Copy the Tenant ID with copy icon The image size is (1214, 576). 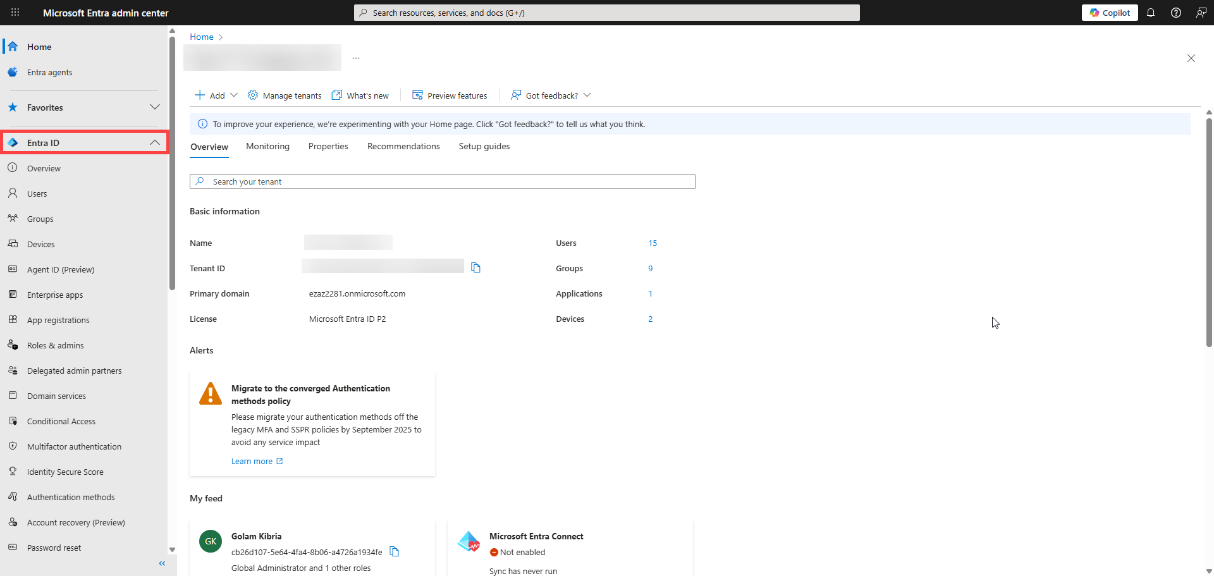pos(476,268)
